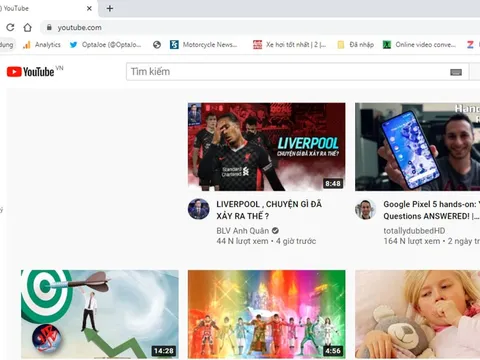Reload the page with the refresh icon
This screenshot has width=480, height=360.
click(x=10, y=27)
